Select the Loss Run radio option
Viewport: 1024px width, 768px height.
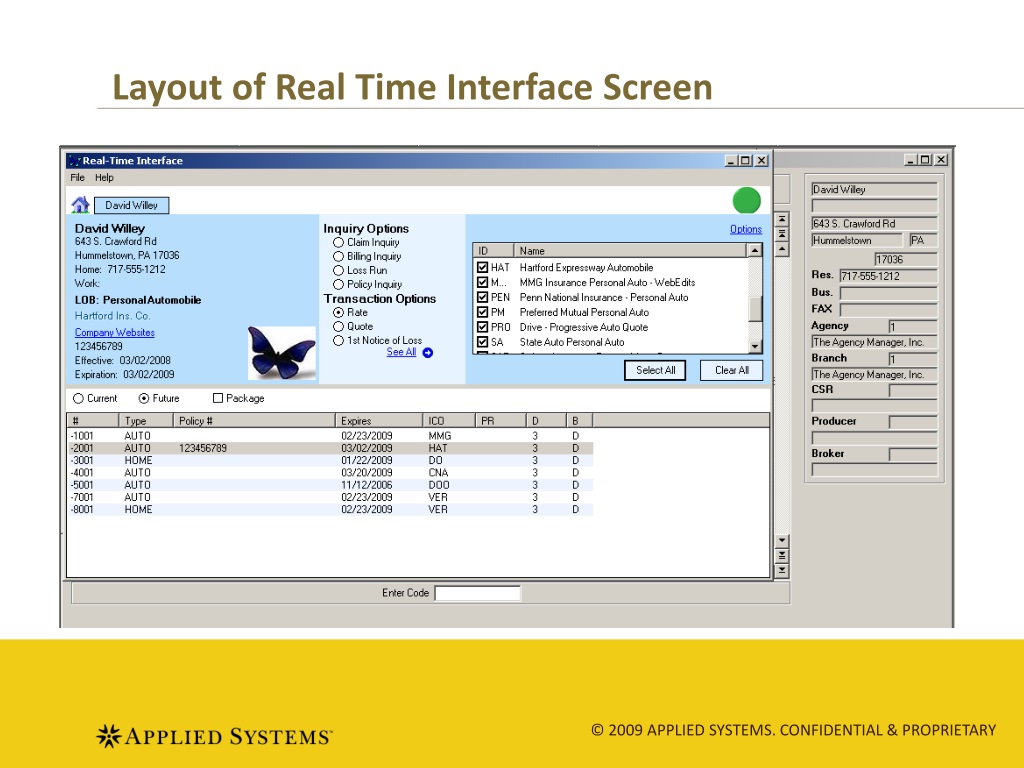click(x=338, y=270)
